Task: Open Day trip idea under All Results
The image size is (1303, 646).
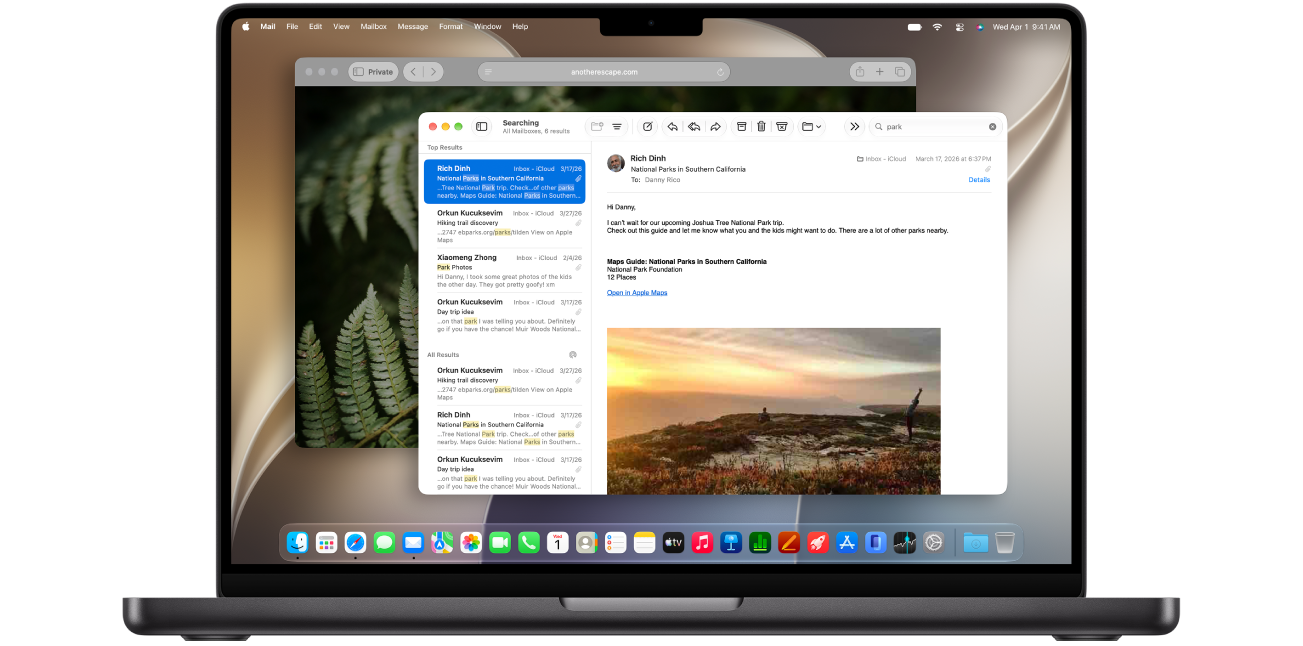Action: [504, 472]
